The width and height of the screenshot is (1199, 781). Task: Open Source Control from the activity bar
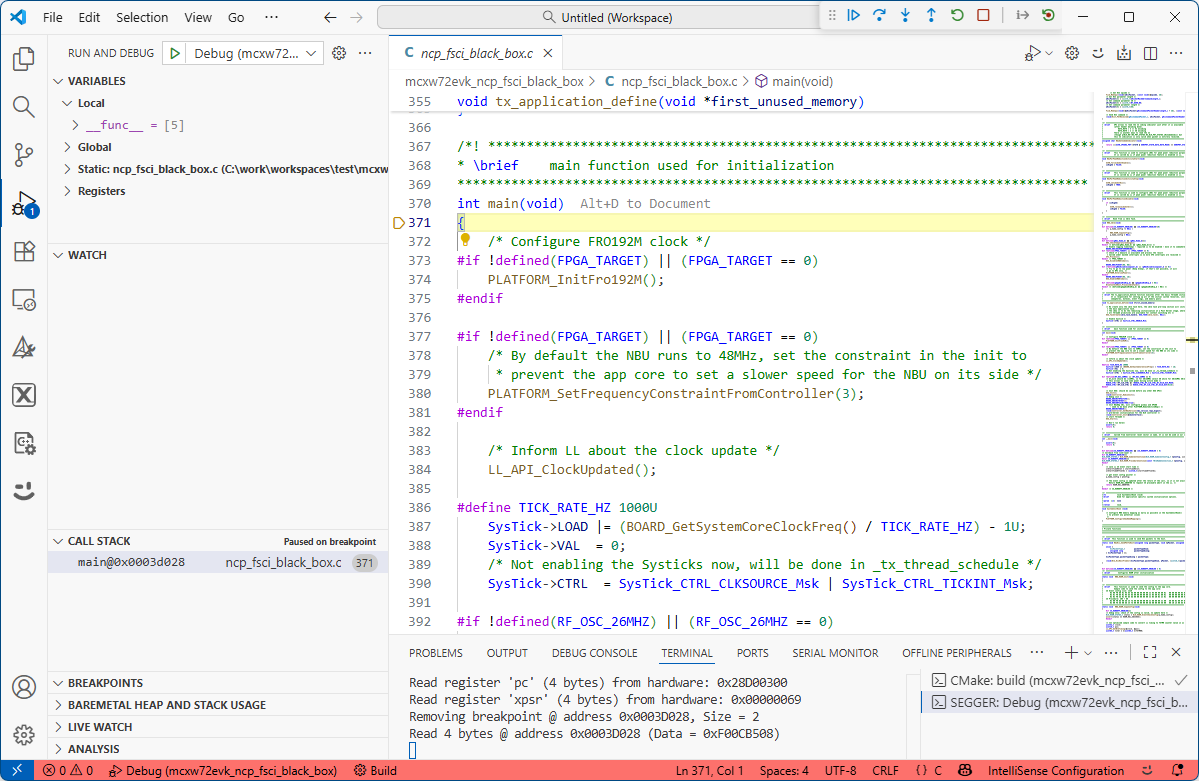(x=22, y=152)
